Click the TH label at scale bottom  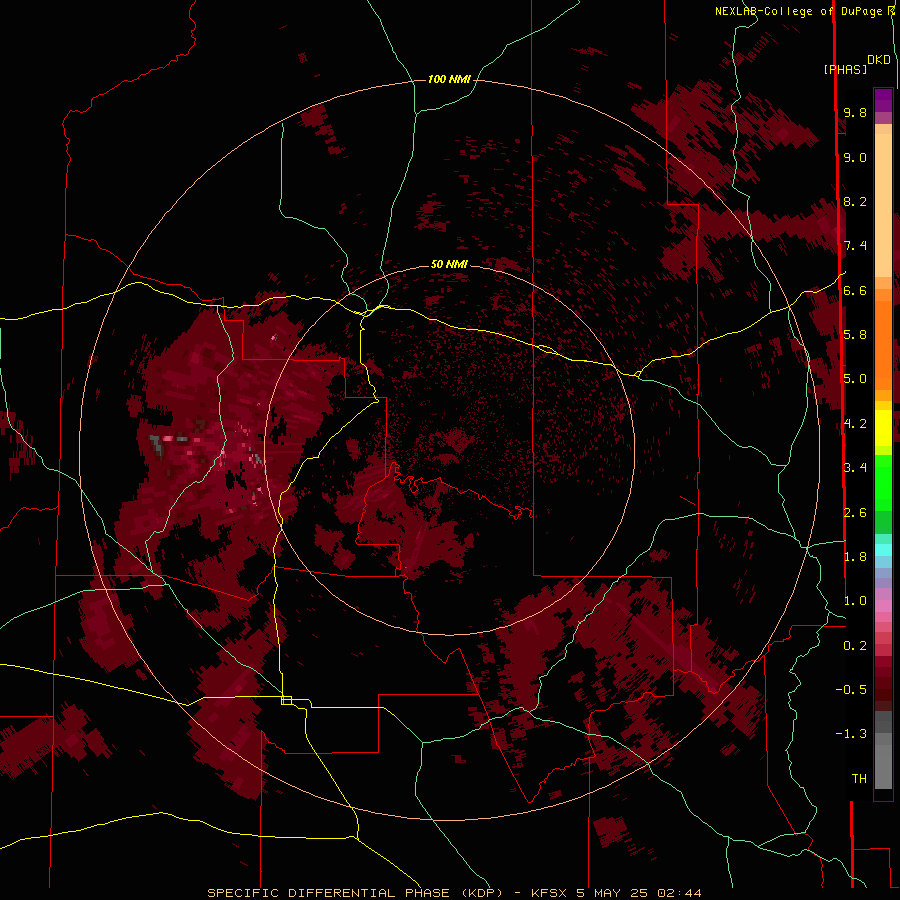pos(859,779)
